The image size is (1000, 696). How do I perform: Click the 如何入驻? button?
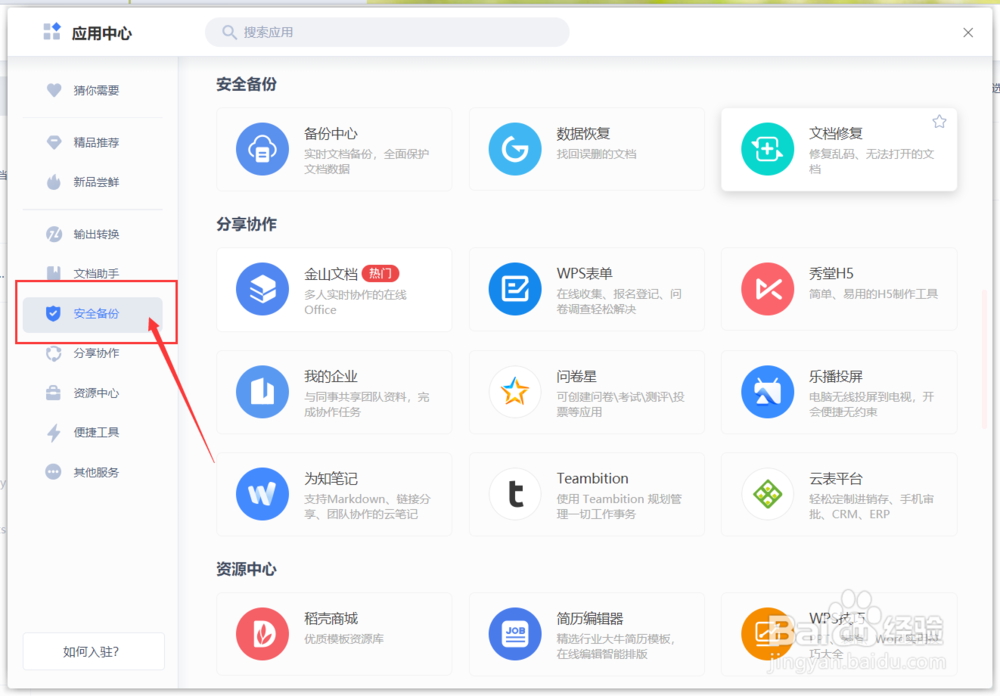(93, 651)
